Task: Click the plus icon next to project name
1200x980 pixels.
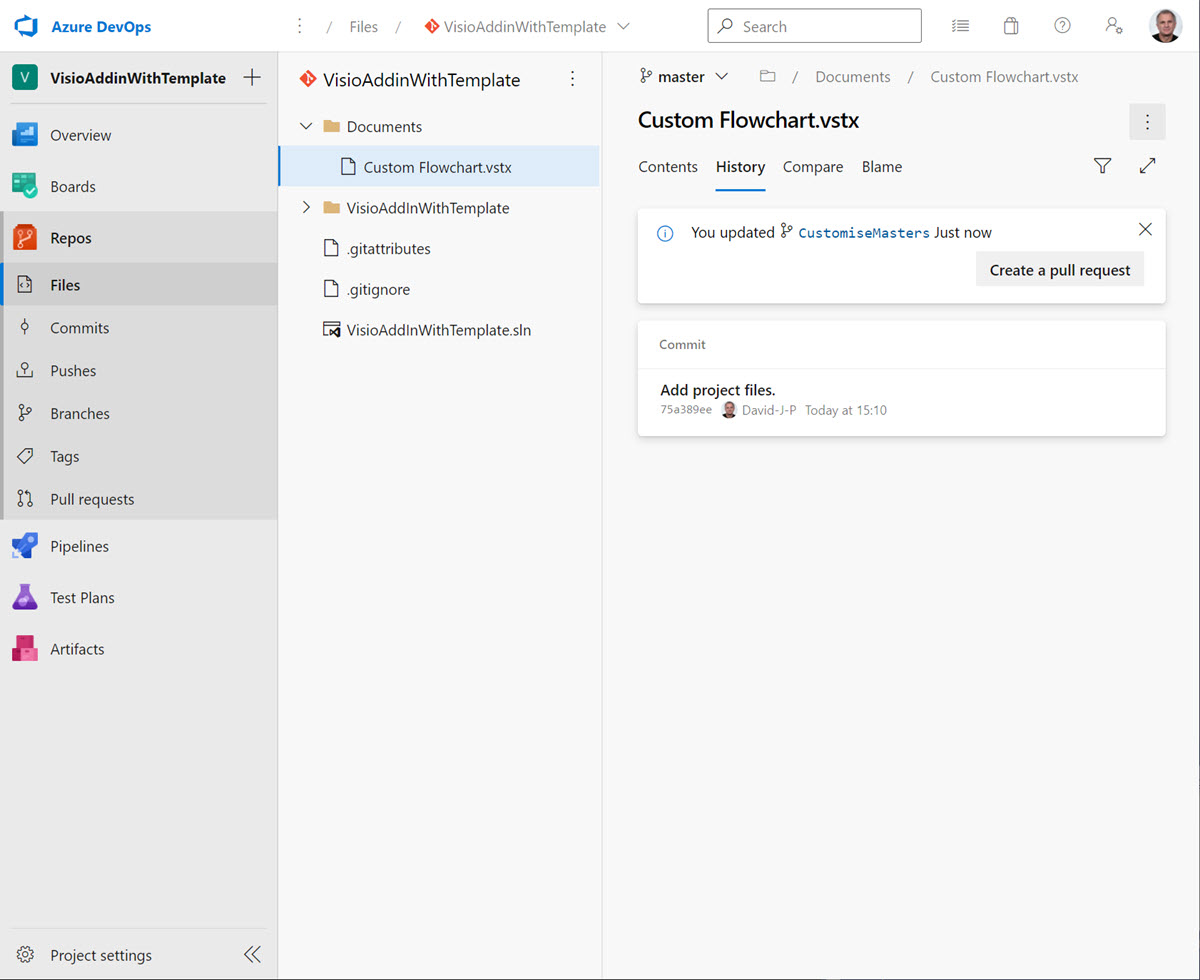Action: (x=252, y=77)
